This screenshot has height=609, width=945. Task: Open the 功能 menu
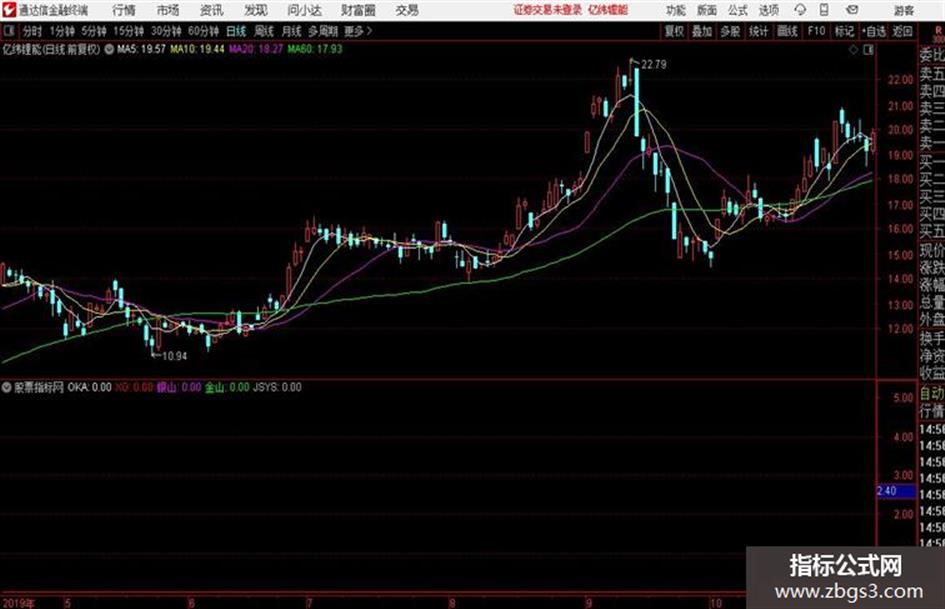point(676,10)
